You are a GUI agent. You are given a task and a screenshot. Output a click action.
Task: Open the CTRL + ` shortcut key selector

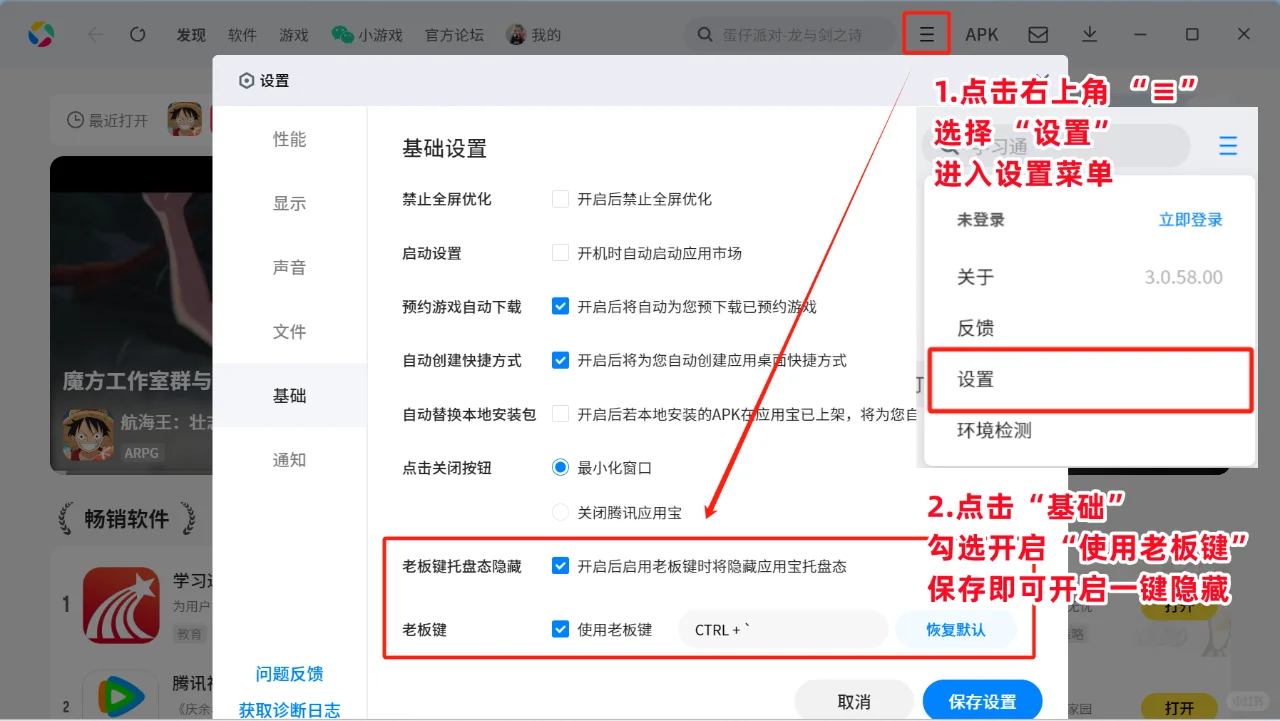(x=783, y=629)
